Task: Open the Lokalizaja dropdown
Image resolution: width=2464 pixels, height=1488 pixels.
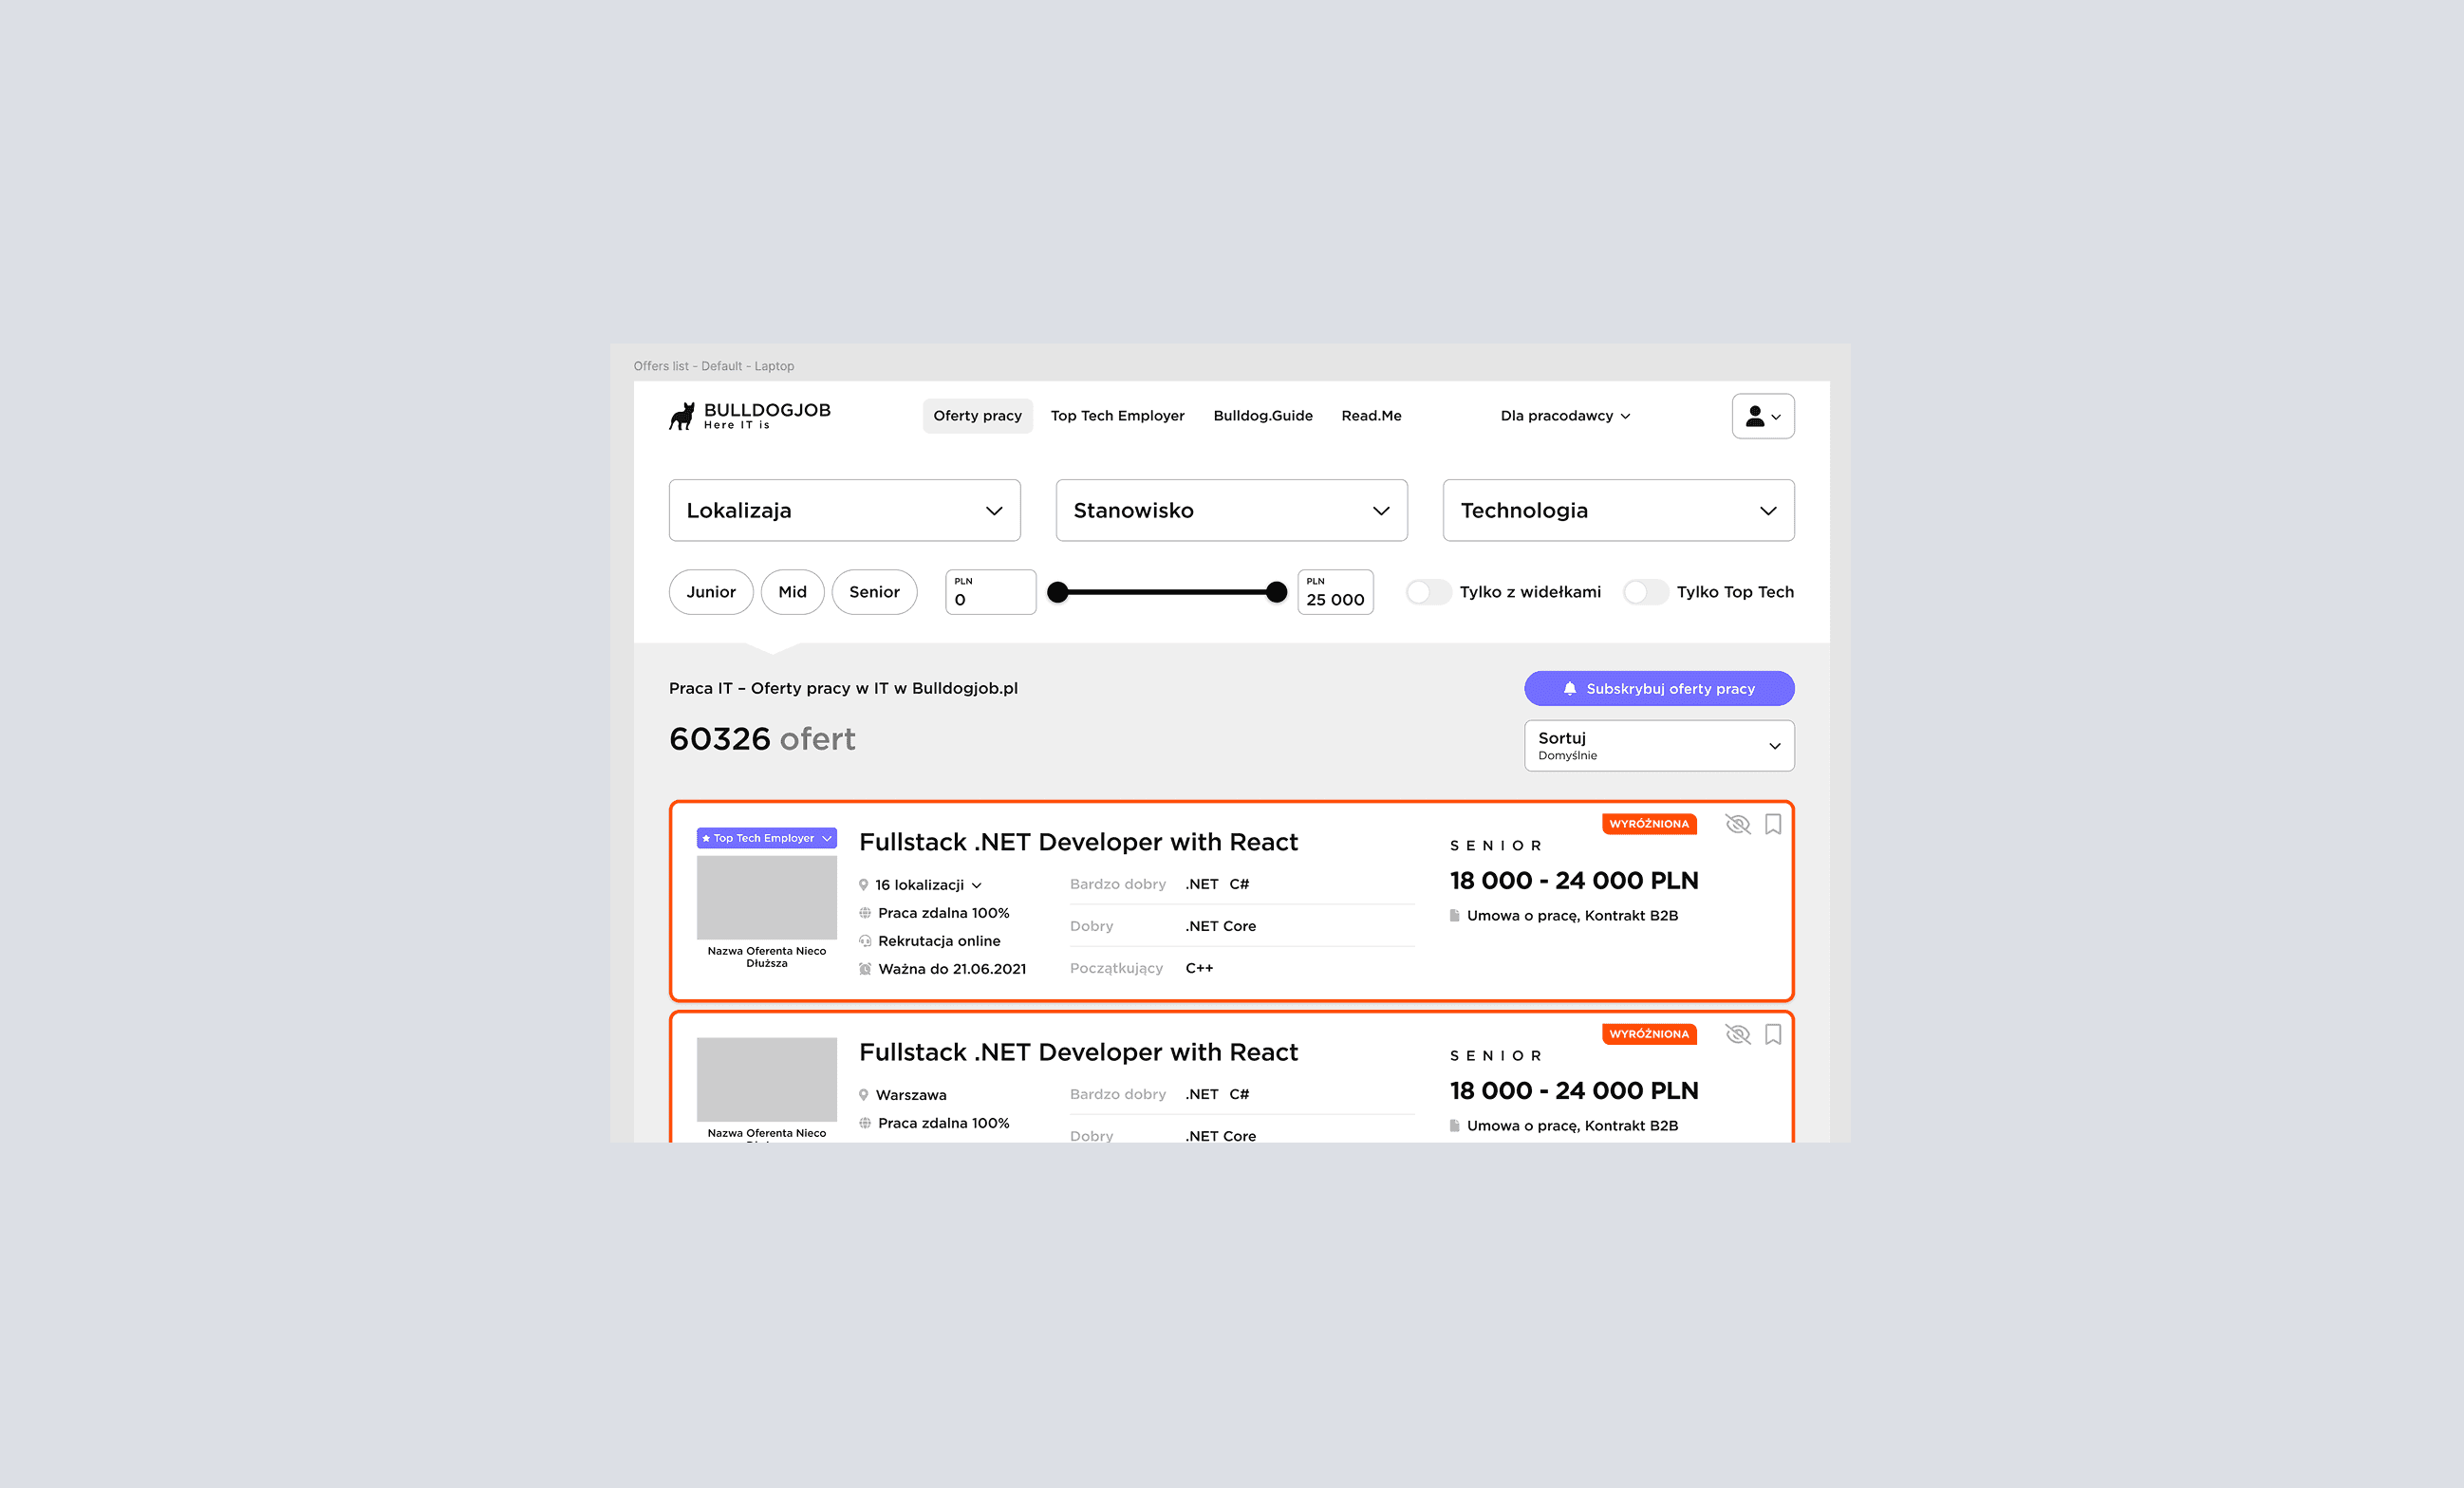Action: click(x=844, y=510)
